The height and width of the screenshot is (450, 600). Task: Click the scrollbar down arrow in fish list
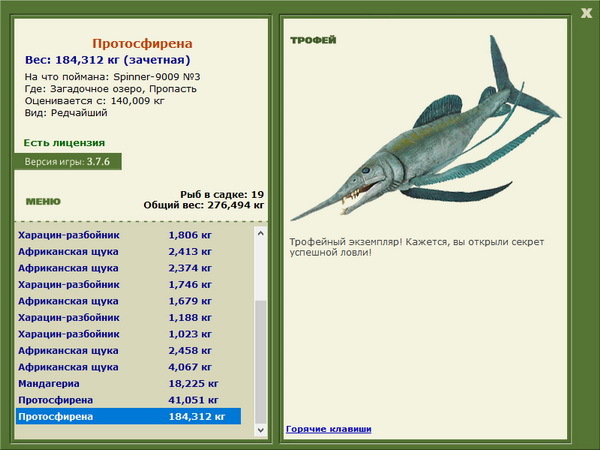click(261, 430)
